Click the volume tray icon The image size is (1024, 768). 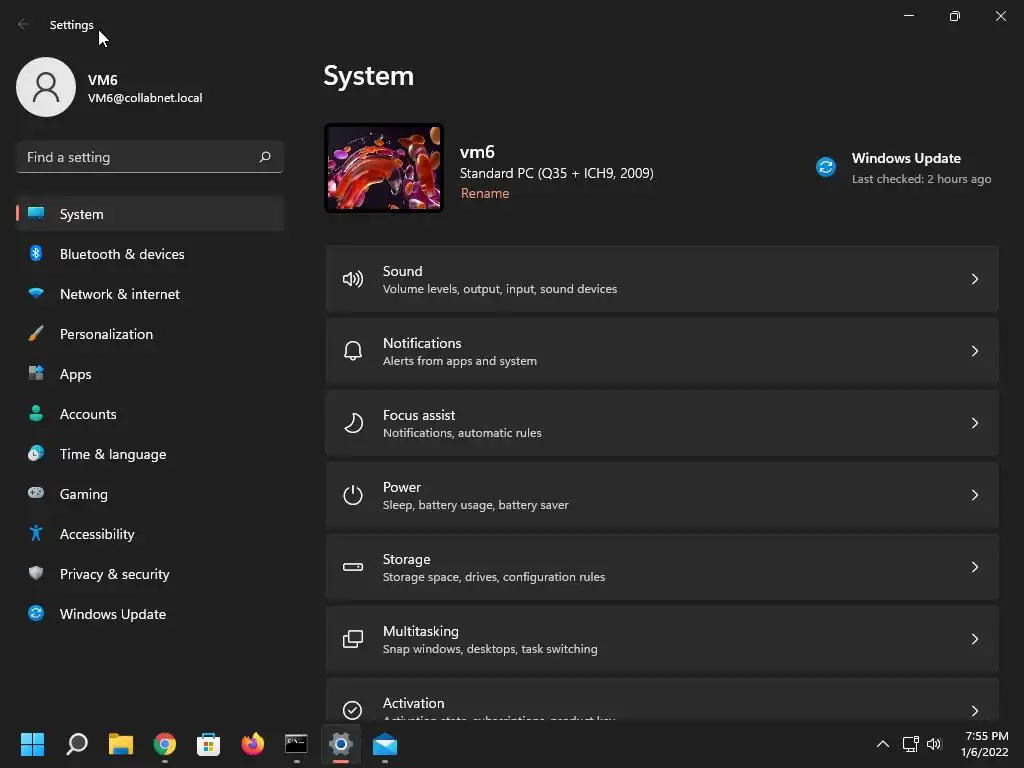pyautogui.click(x=934, y=744)
